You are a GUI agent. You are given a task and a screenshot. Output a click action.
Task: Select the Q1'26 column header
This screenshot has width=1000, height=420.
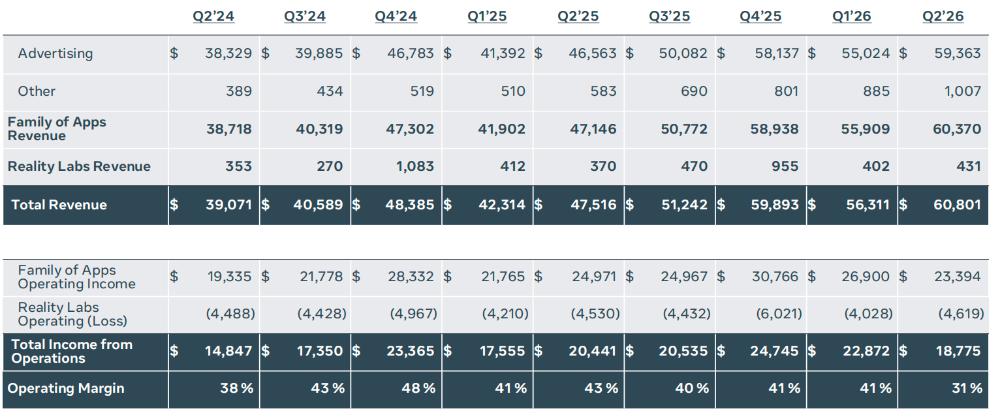click(853, 17)
